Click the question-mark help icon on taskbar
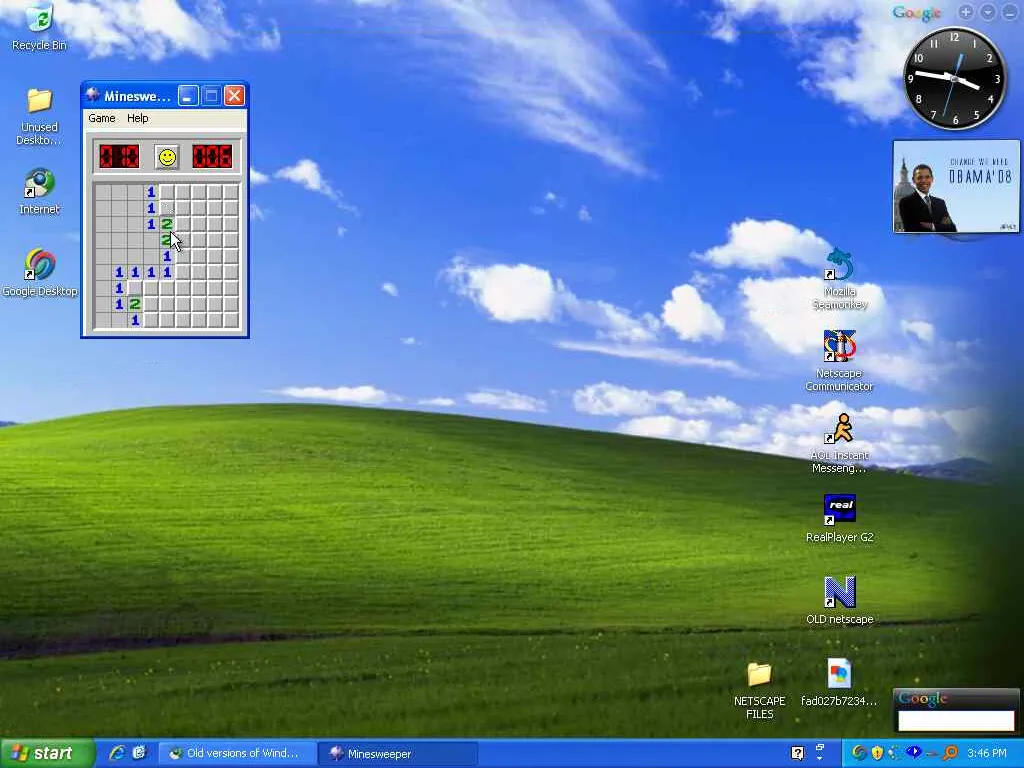Screen dimensions: 1024x768 pos(797,753)
